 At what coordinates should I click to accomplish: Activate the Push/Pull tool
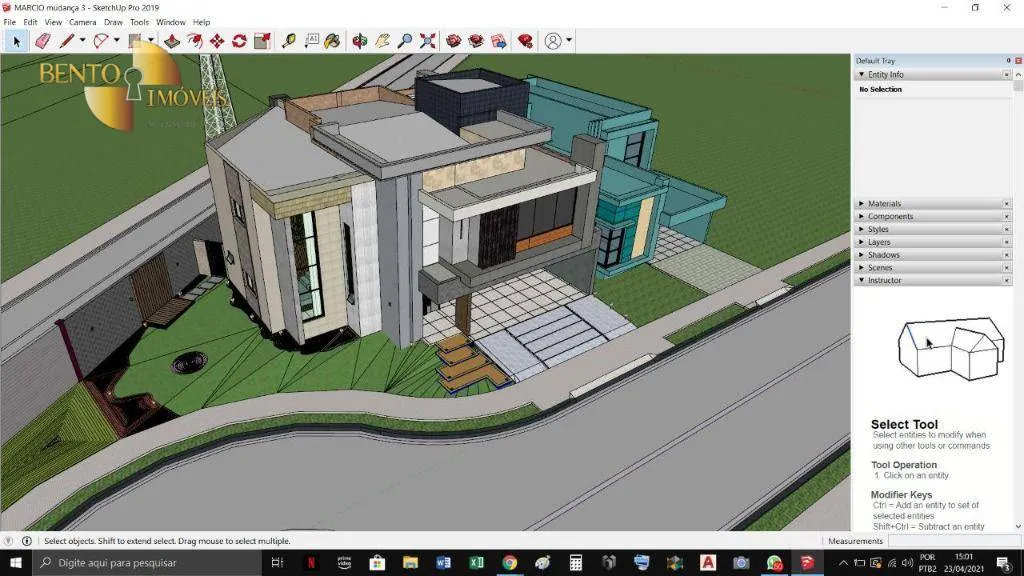pyautogui.click(x=172, y=41)
